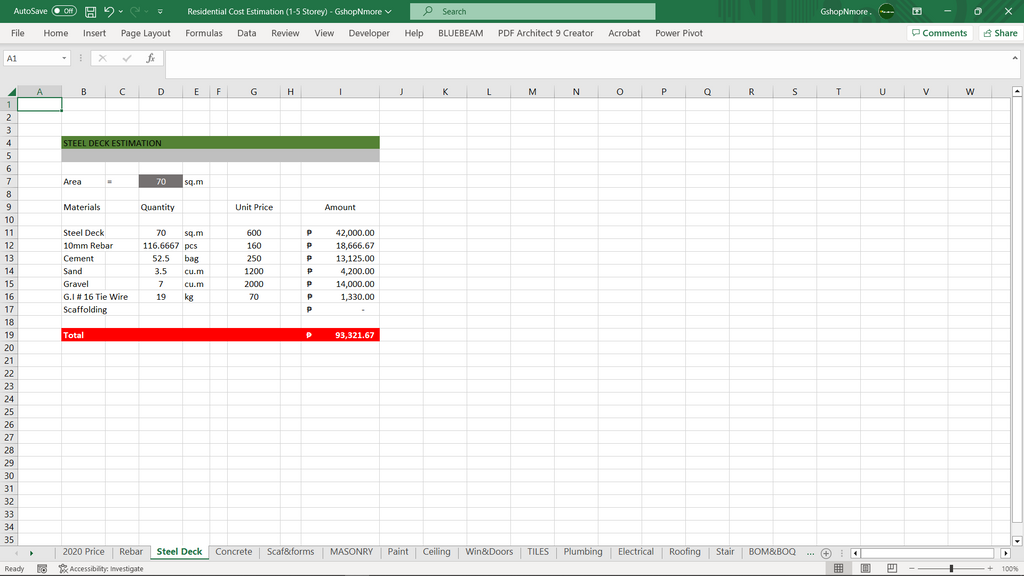1024x576 pixels.
Task: Open the Concrete sheet tab
Action: click(x=233, y=552)
